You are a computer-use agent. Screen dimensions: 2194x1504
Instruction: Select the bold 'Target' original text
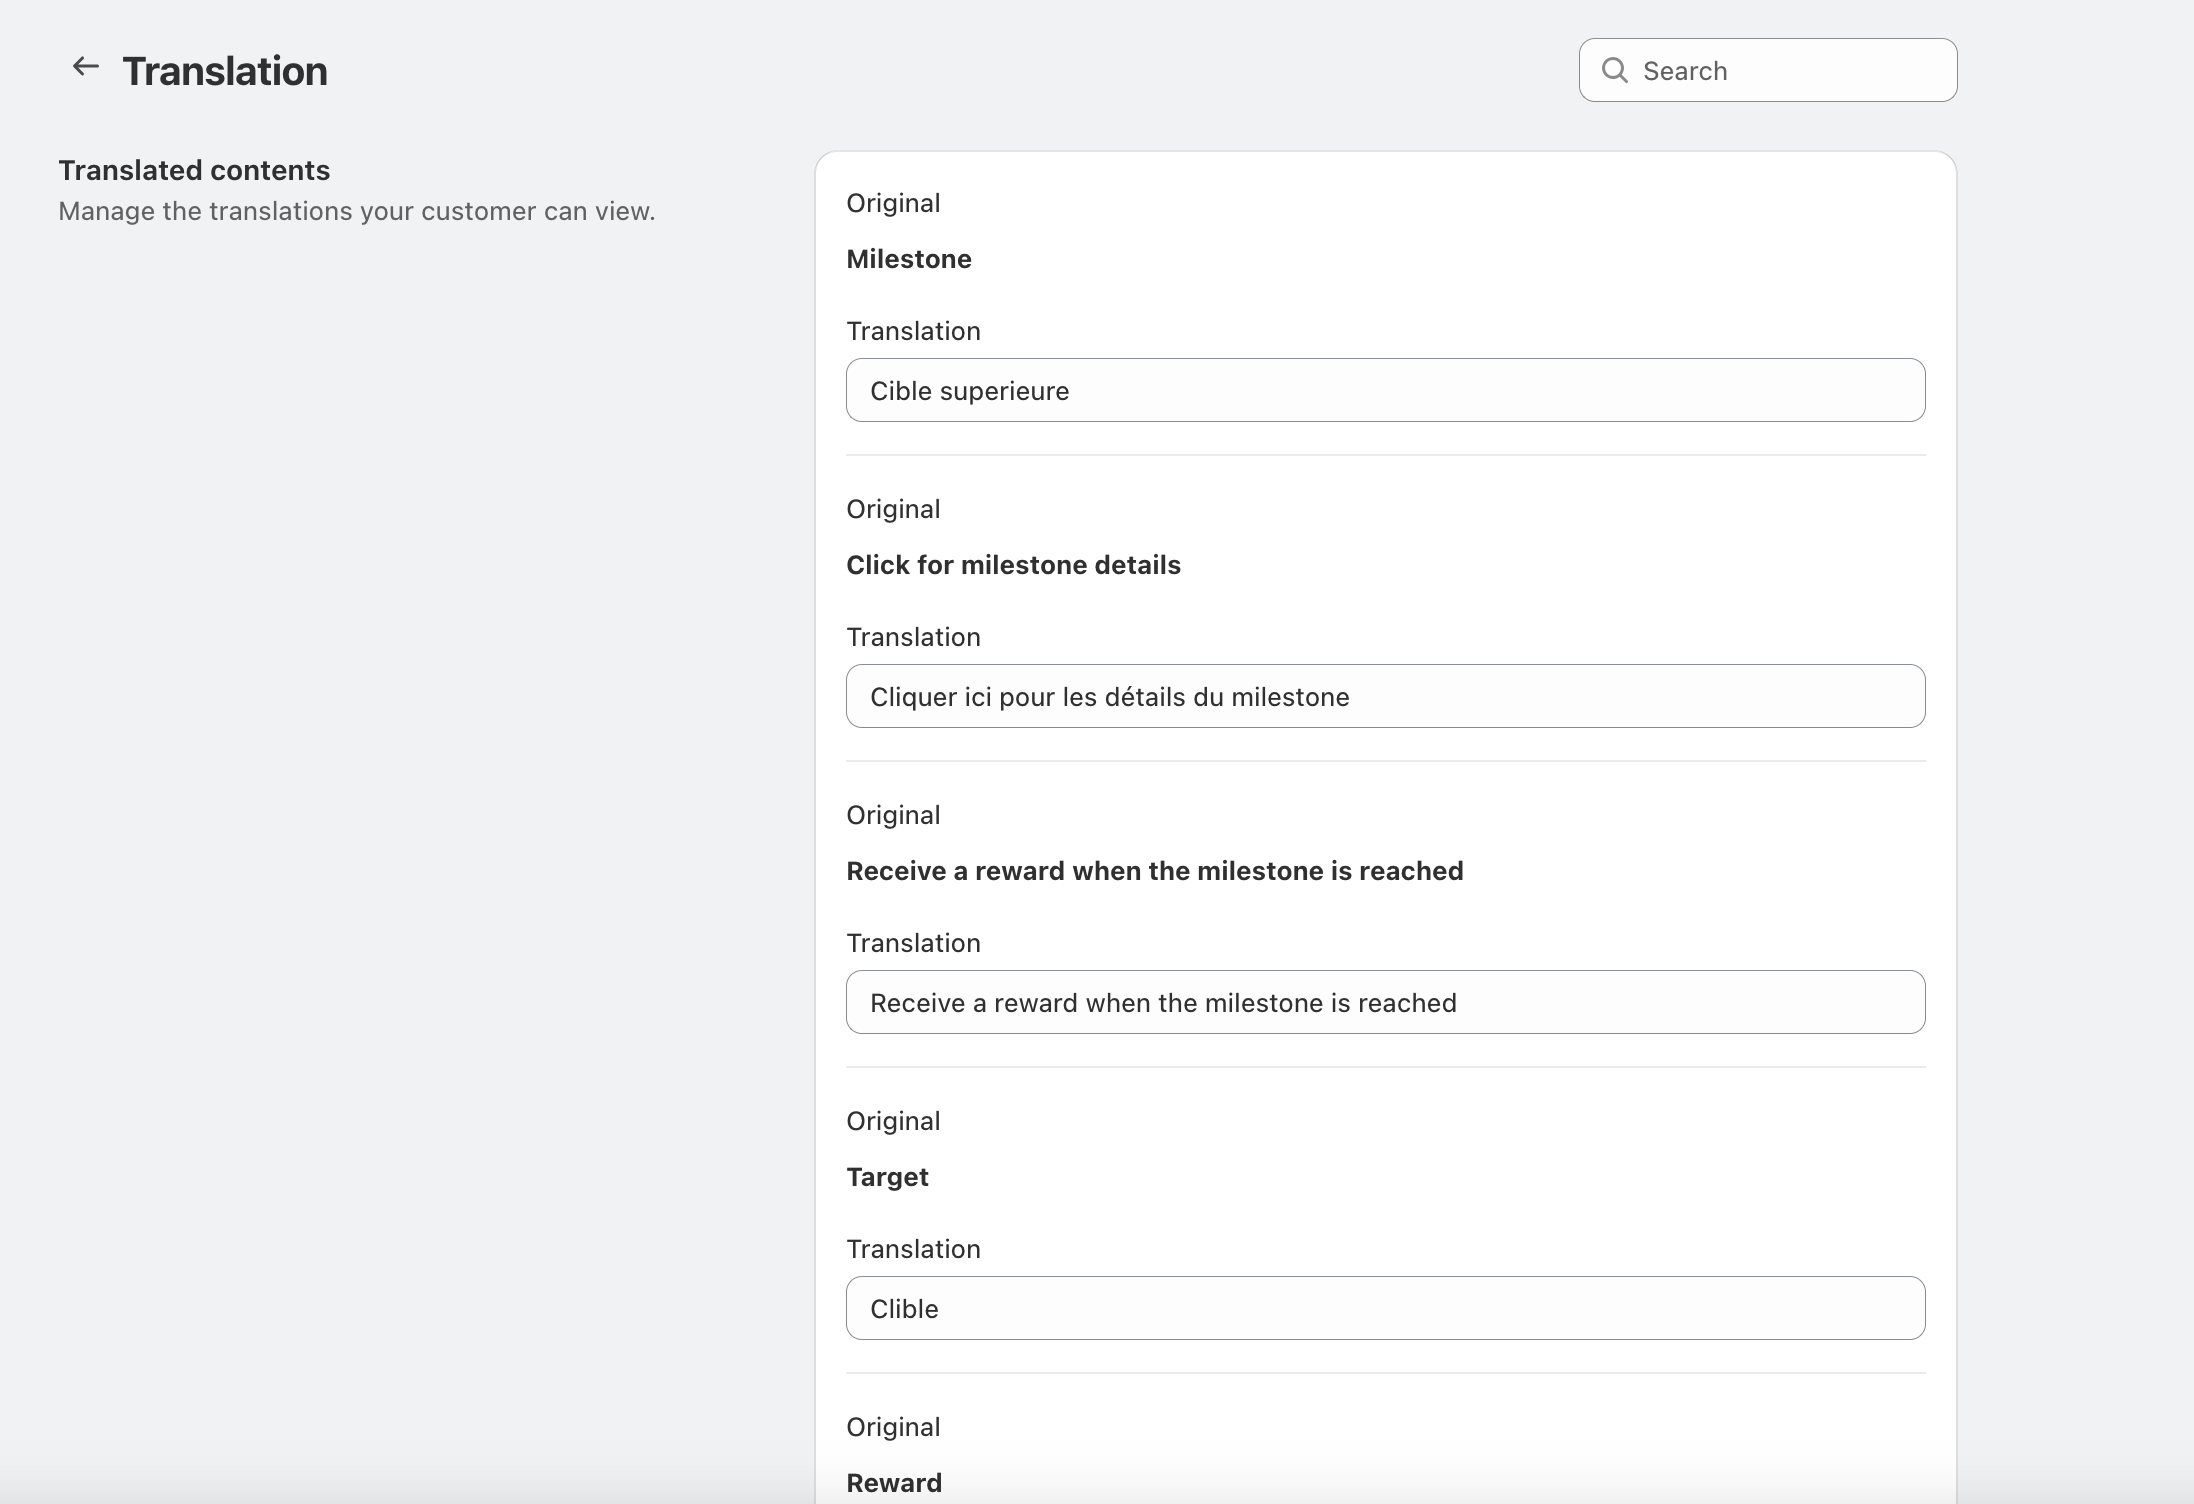(x=887, y=1177)
